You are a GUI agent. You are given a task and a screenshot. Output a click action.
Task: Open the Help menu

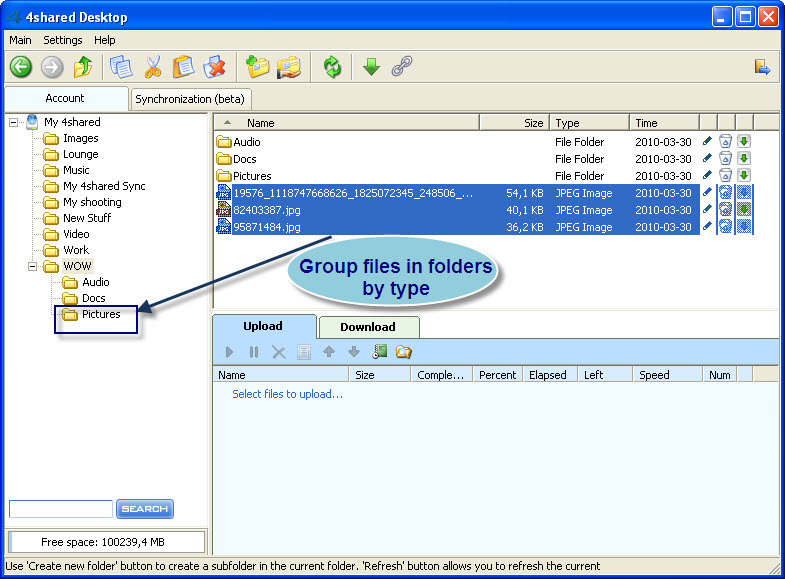105,40
